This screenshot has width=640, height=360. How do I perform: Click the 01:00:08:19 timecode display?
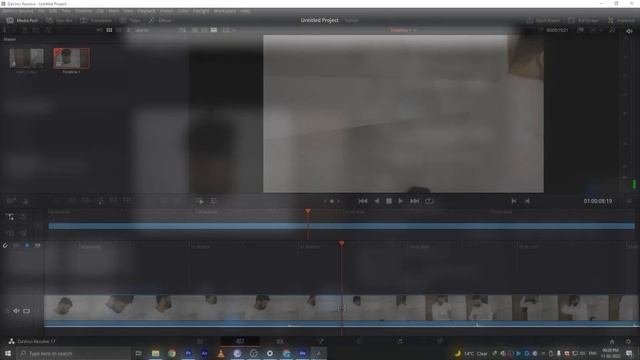point(598,201)
